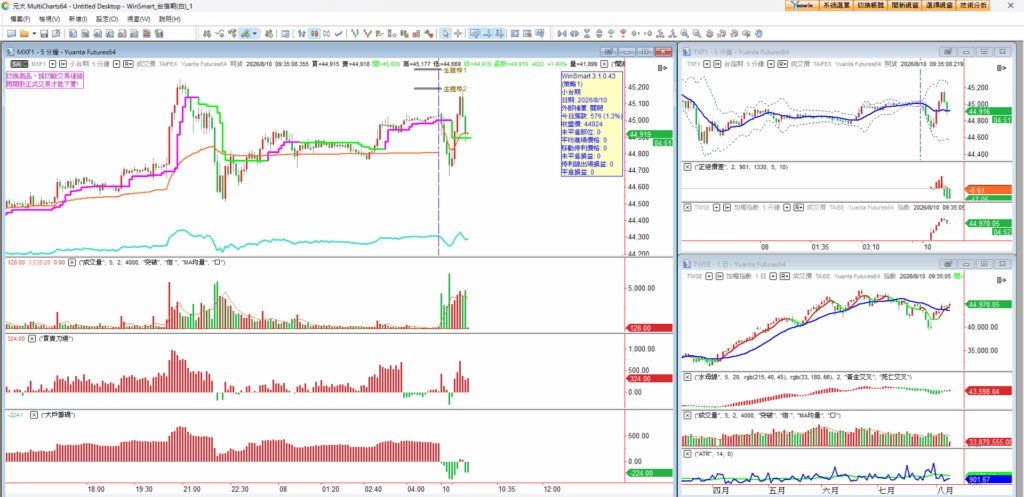Toggle the X box beside TWSE 5分鐘 subchart

(x=687, y=208)
